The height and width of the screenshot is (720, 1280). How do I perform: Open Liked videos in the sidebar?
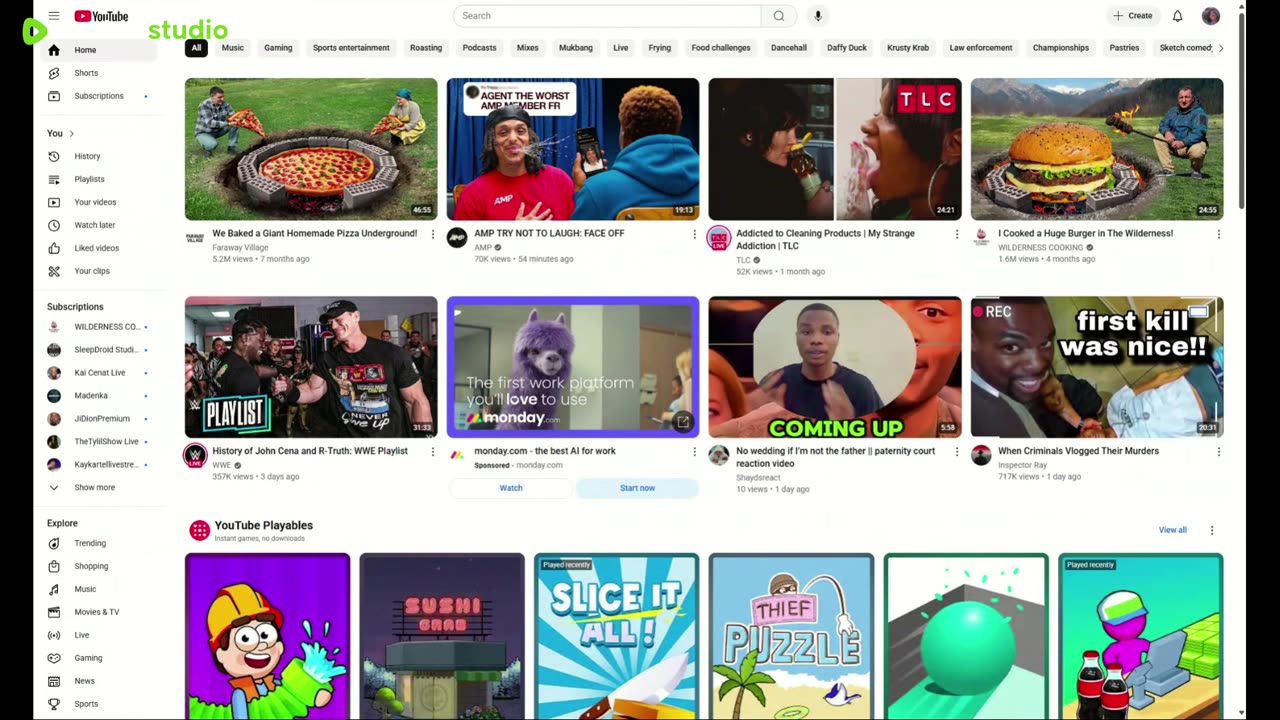pyautogui.click(x=100, y=248)
